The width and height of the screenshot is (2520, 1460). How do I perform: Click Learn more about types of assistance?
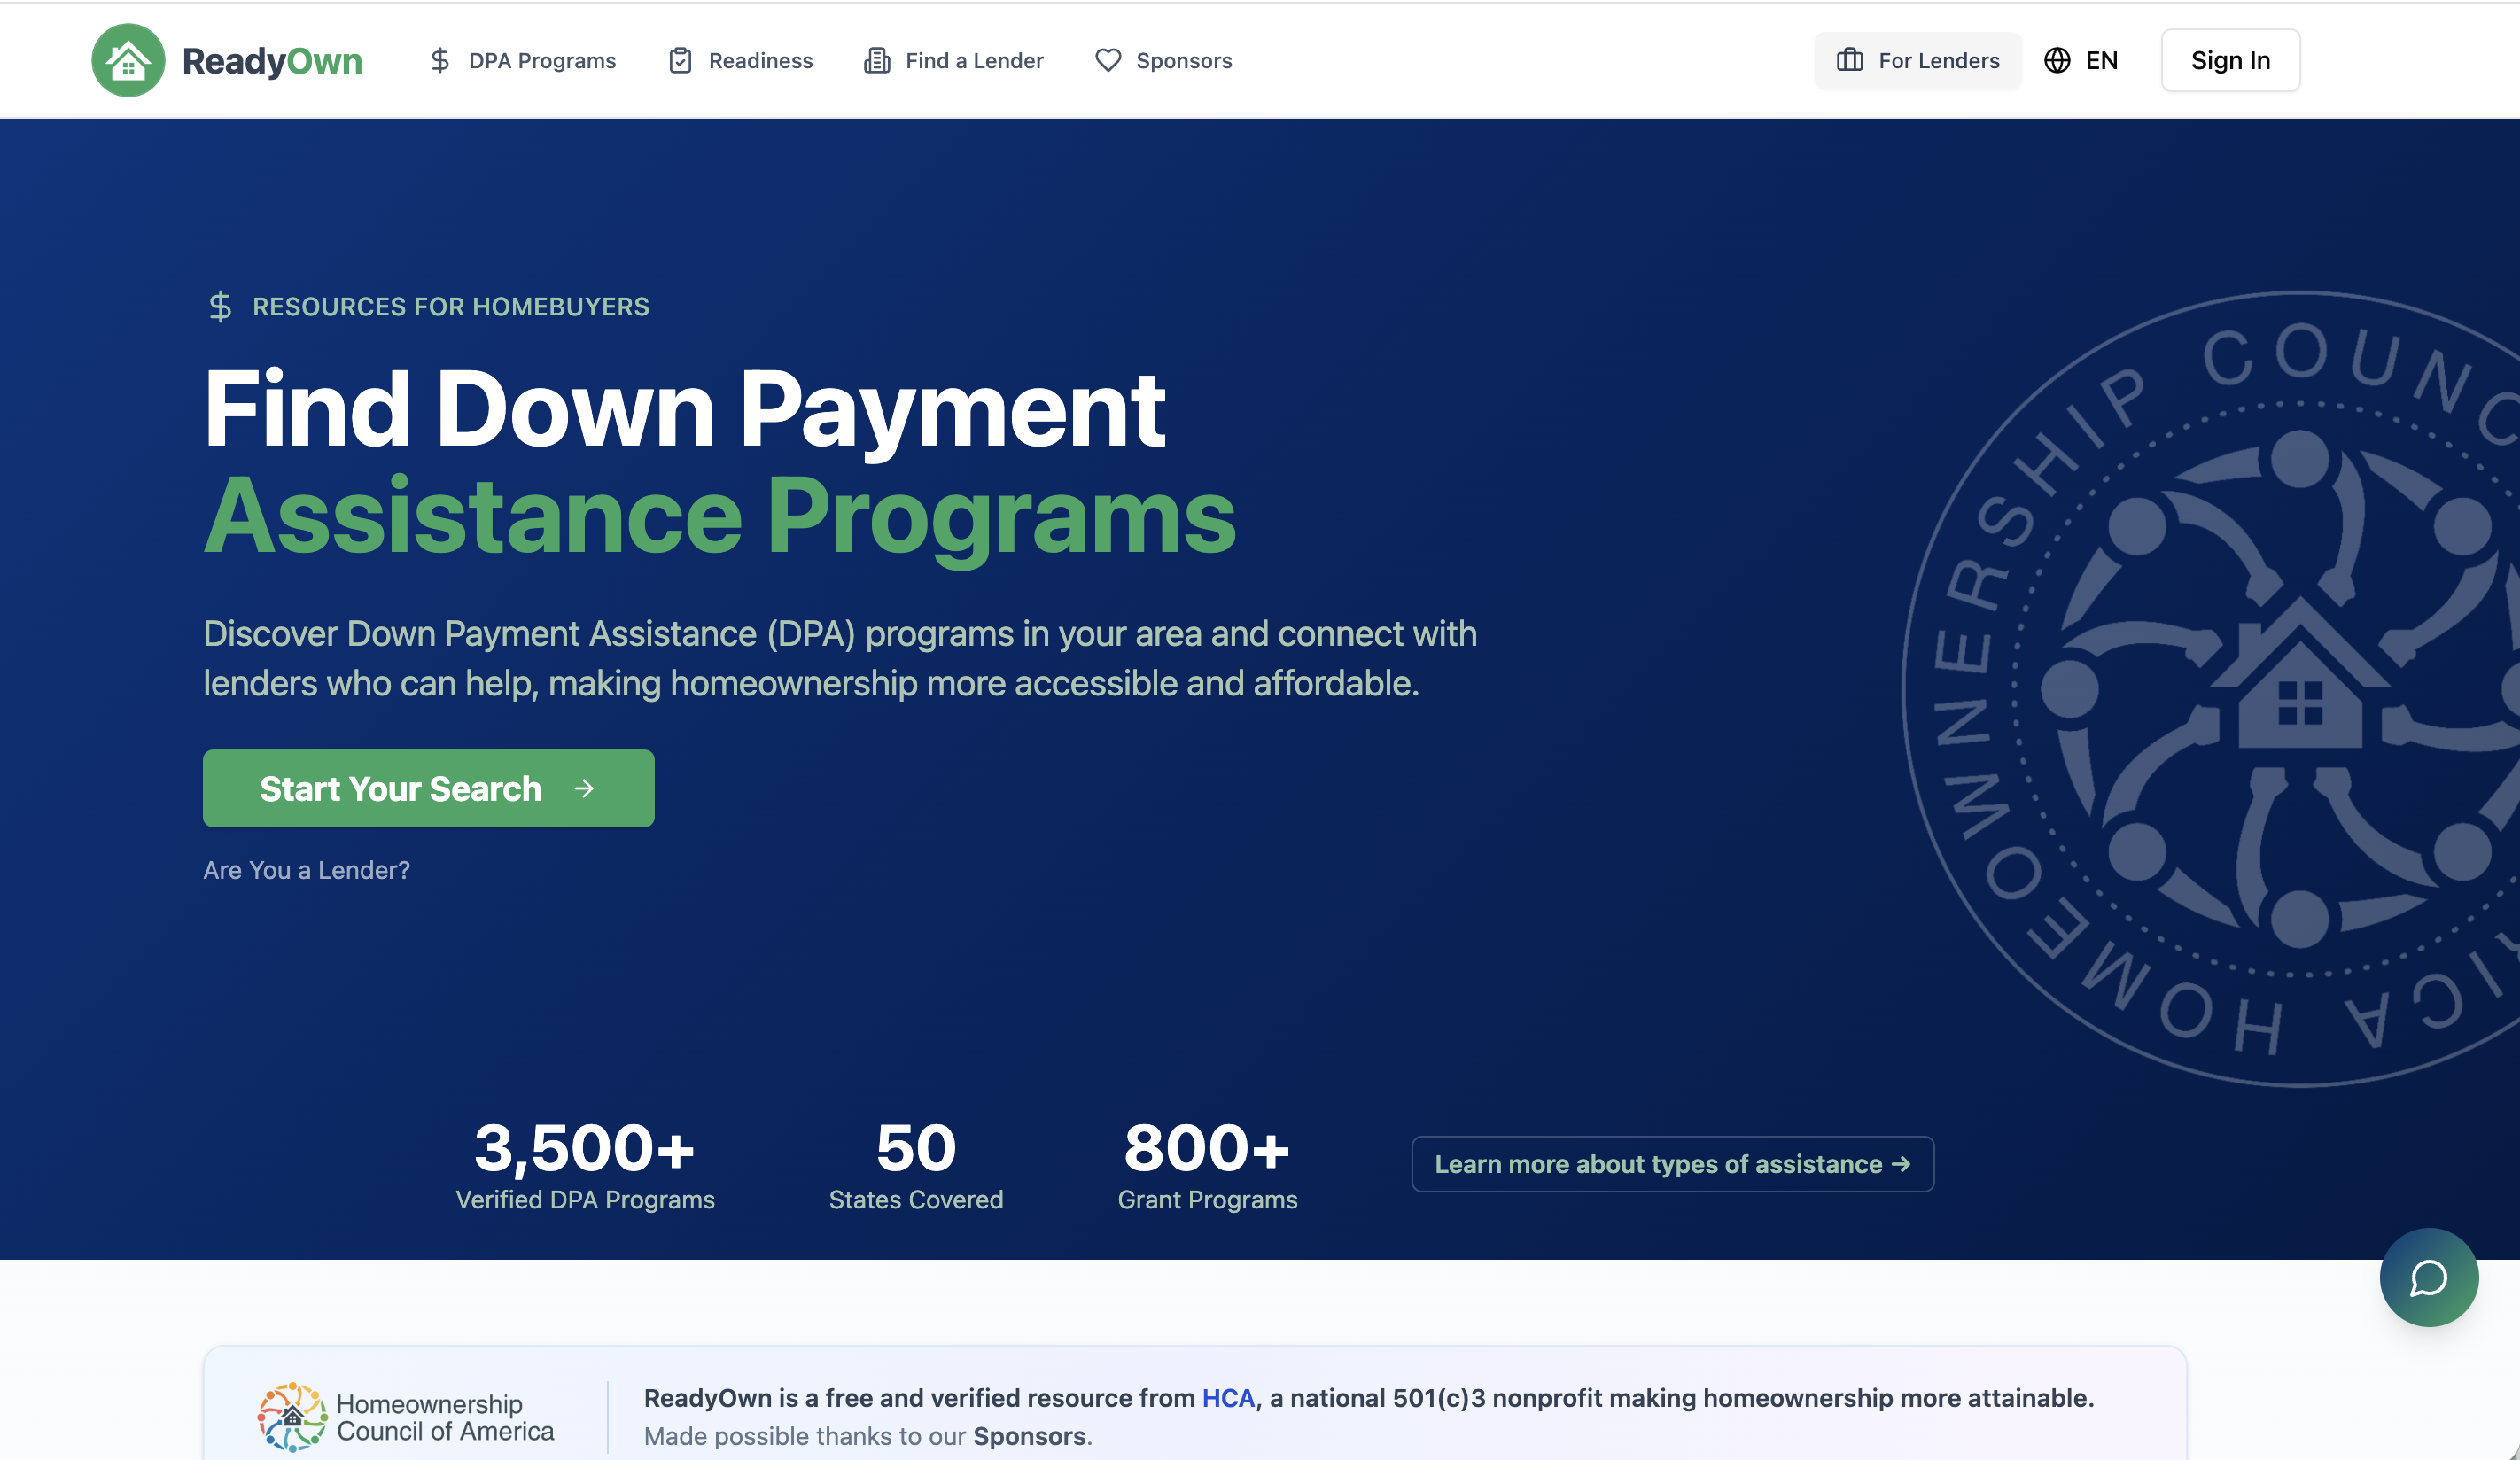click(1673, 1164)
